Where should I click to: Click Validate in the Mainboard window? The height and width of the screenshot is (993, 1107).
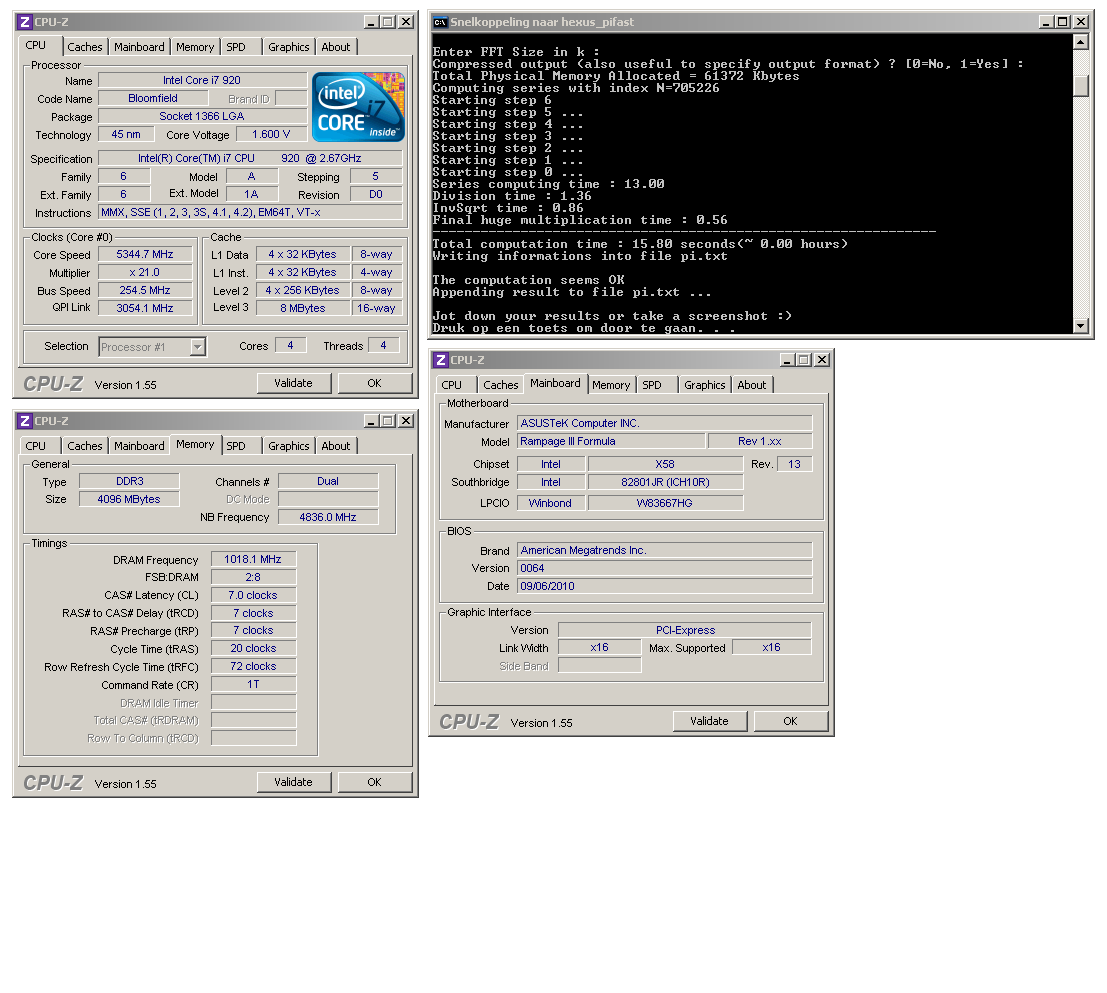(x=709, y=721)
